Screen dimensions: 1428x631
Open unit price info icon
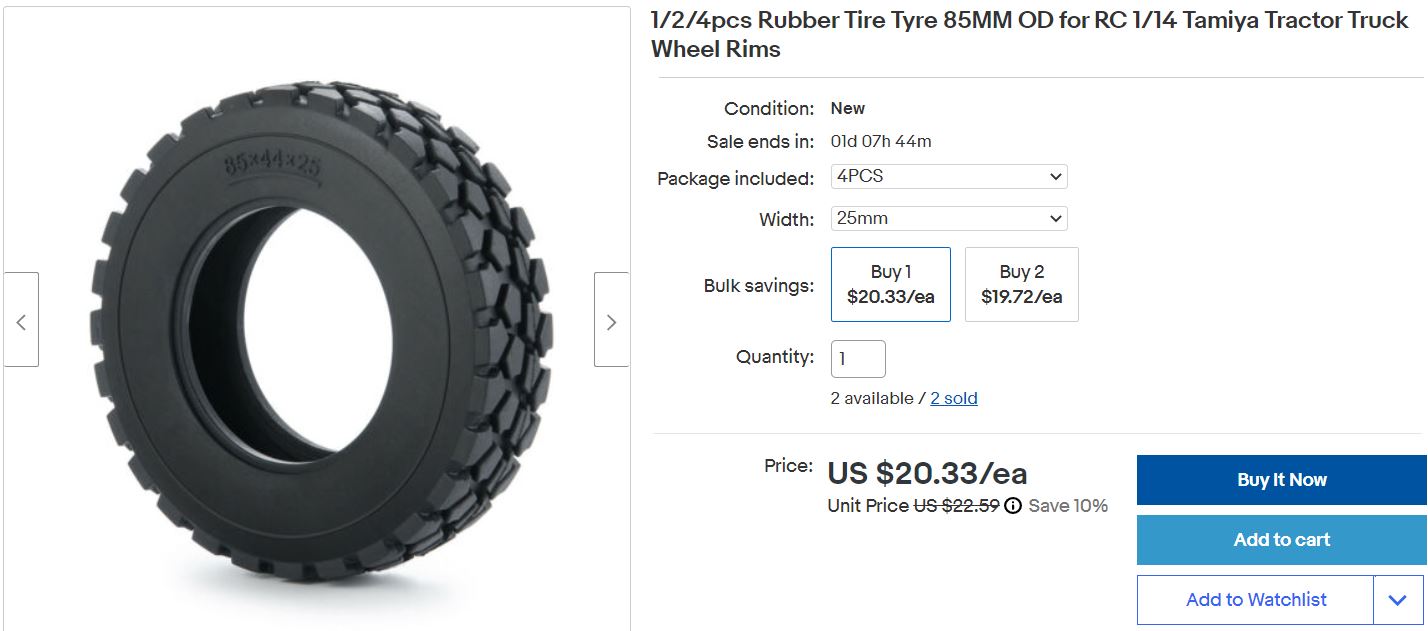click(1012, 506)
